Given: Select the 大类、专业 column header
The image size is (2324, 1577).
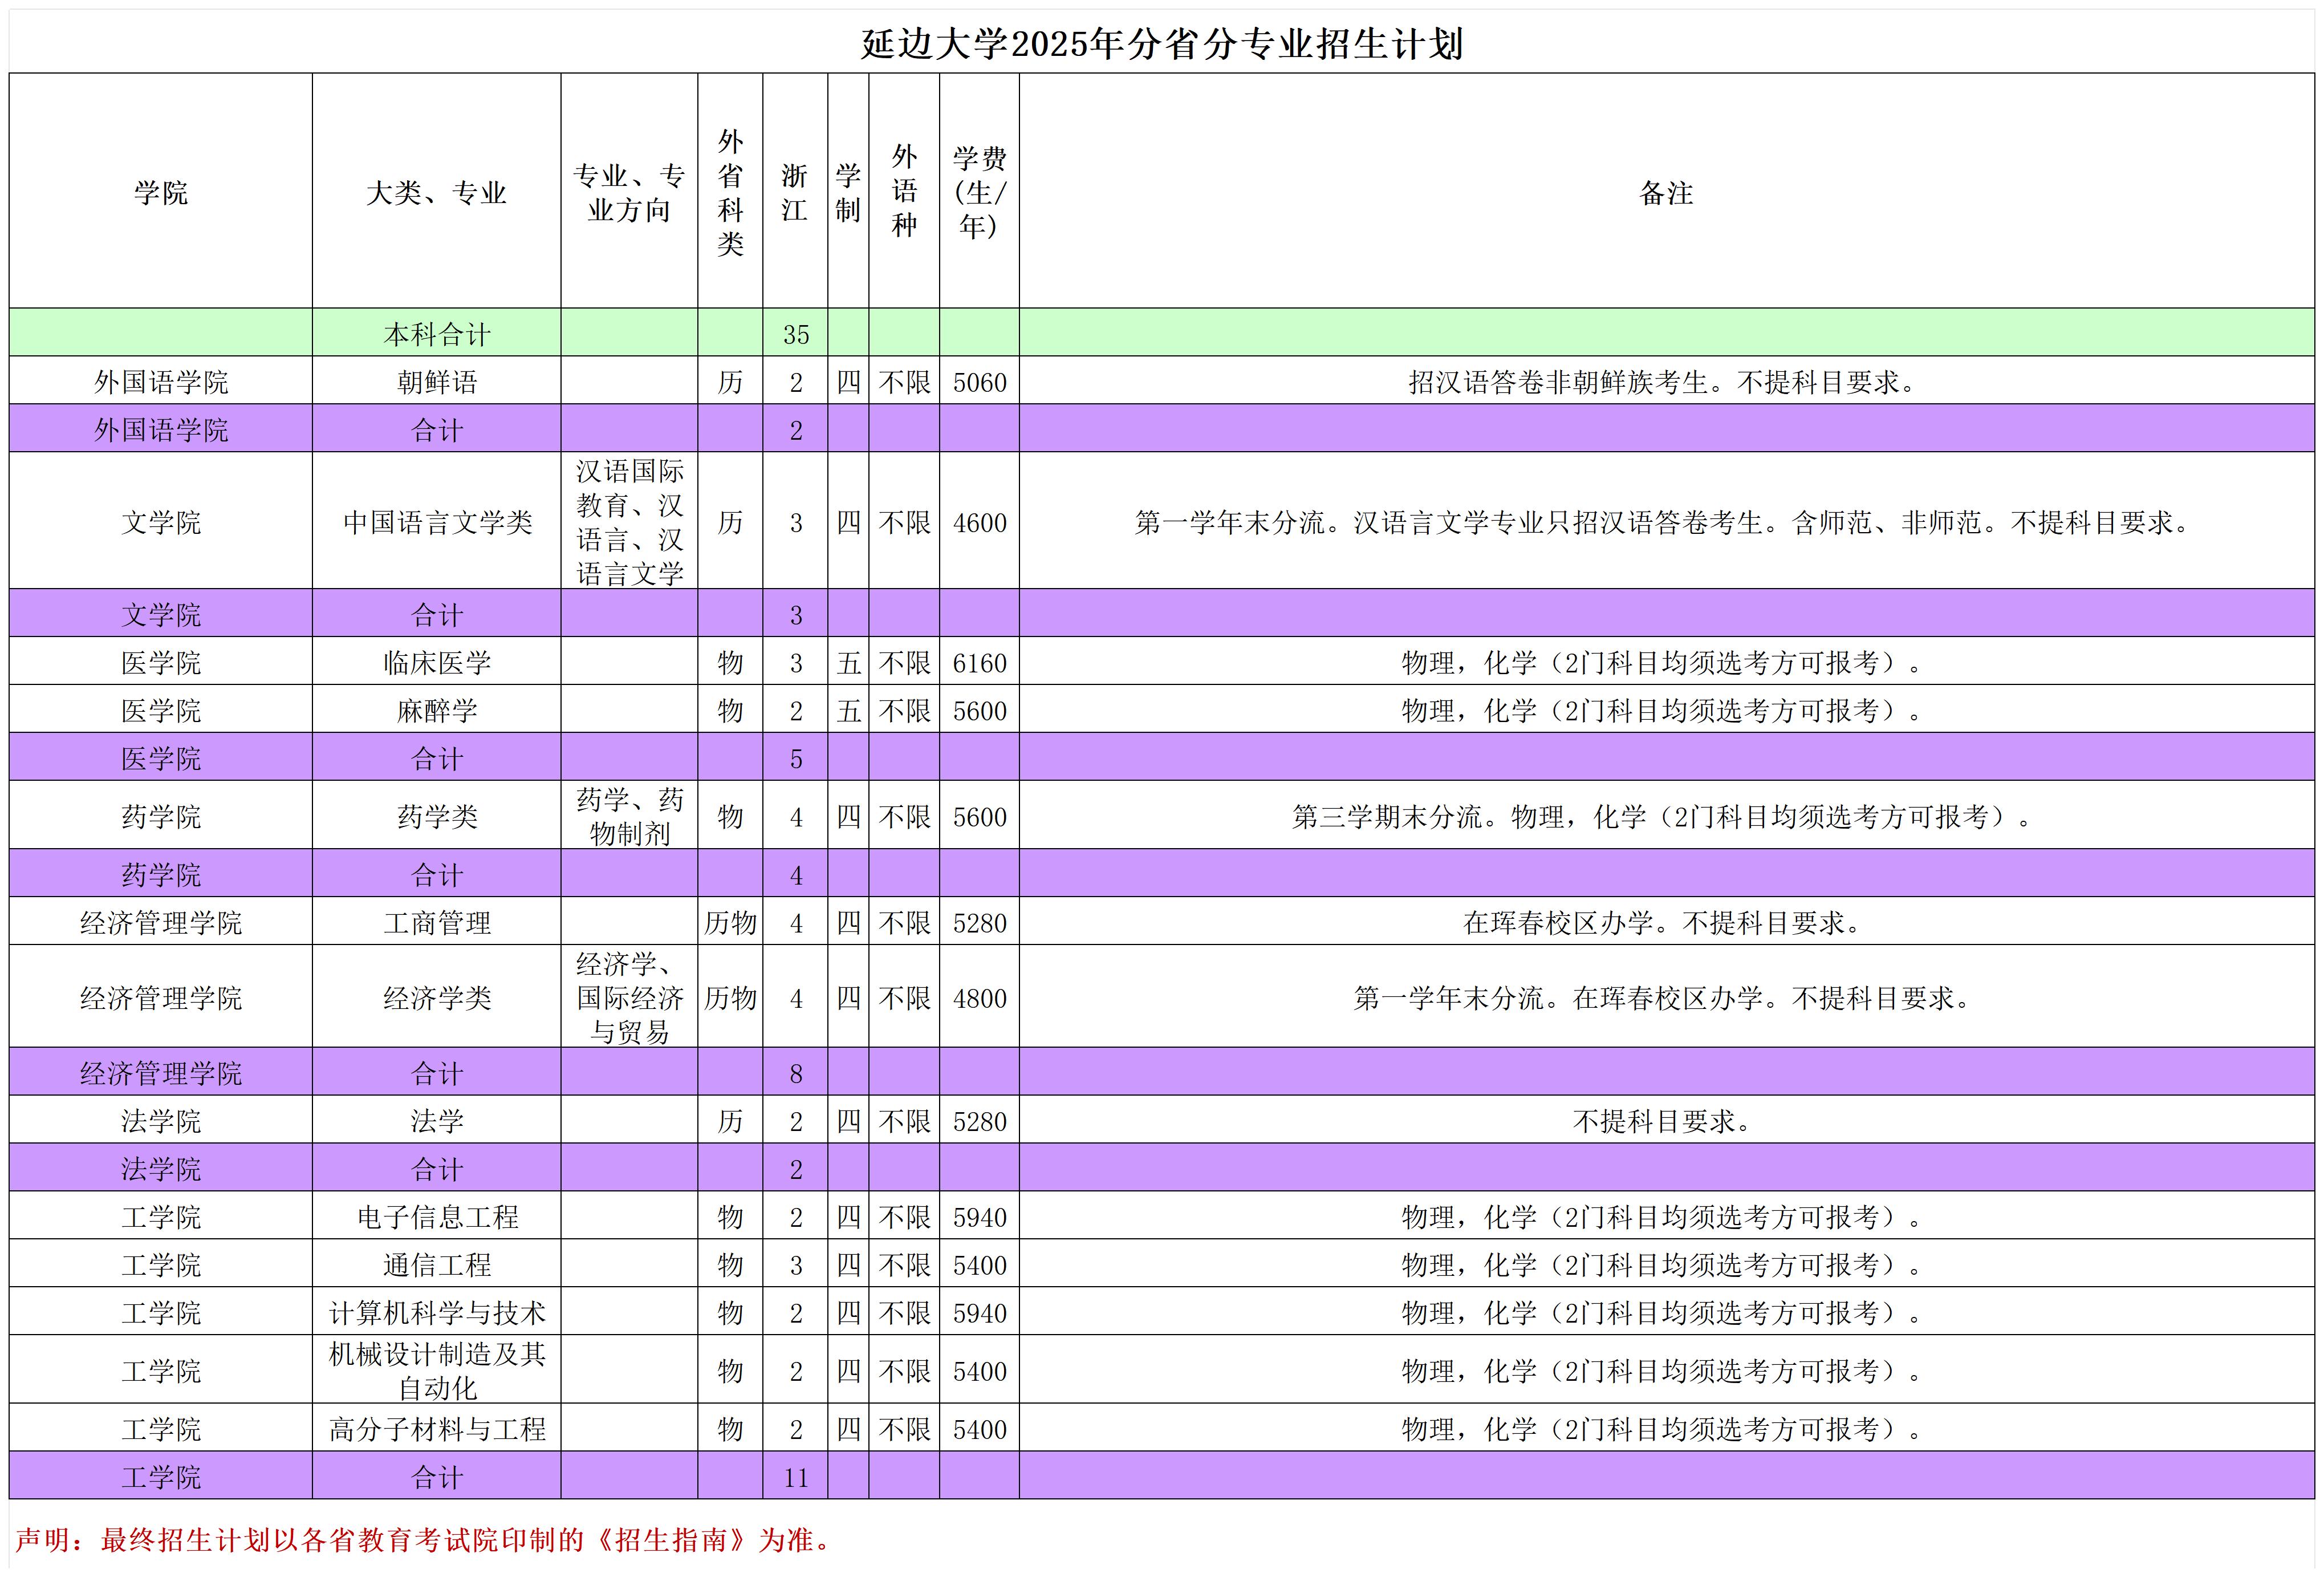Looking at the screenshot, I should [x=437, y=192].
